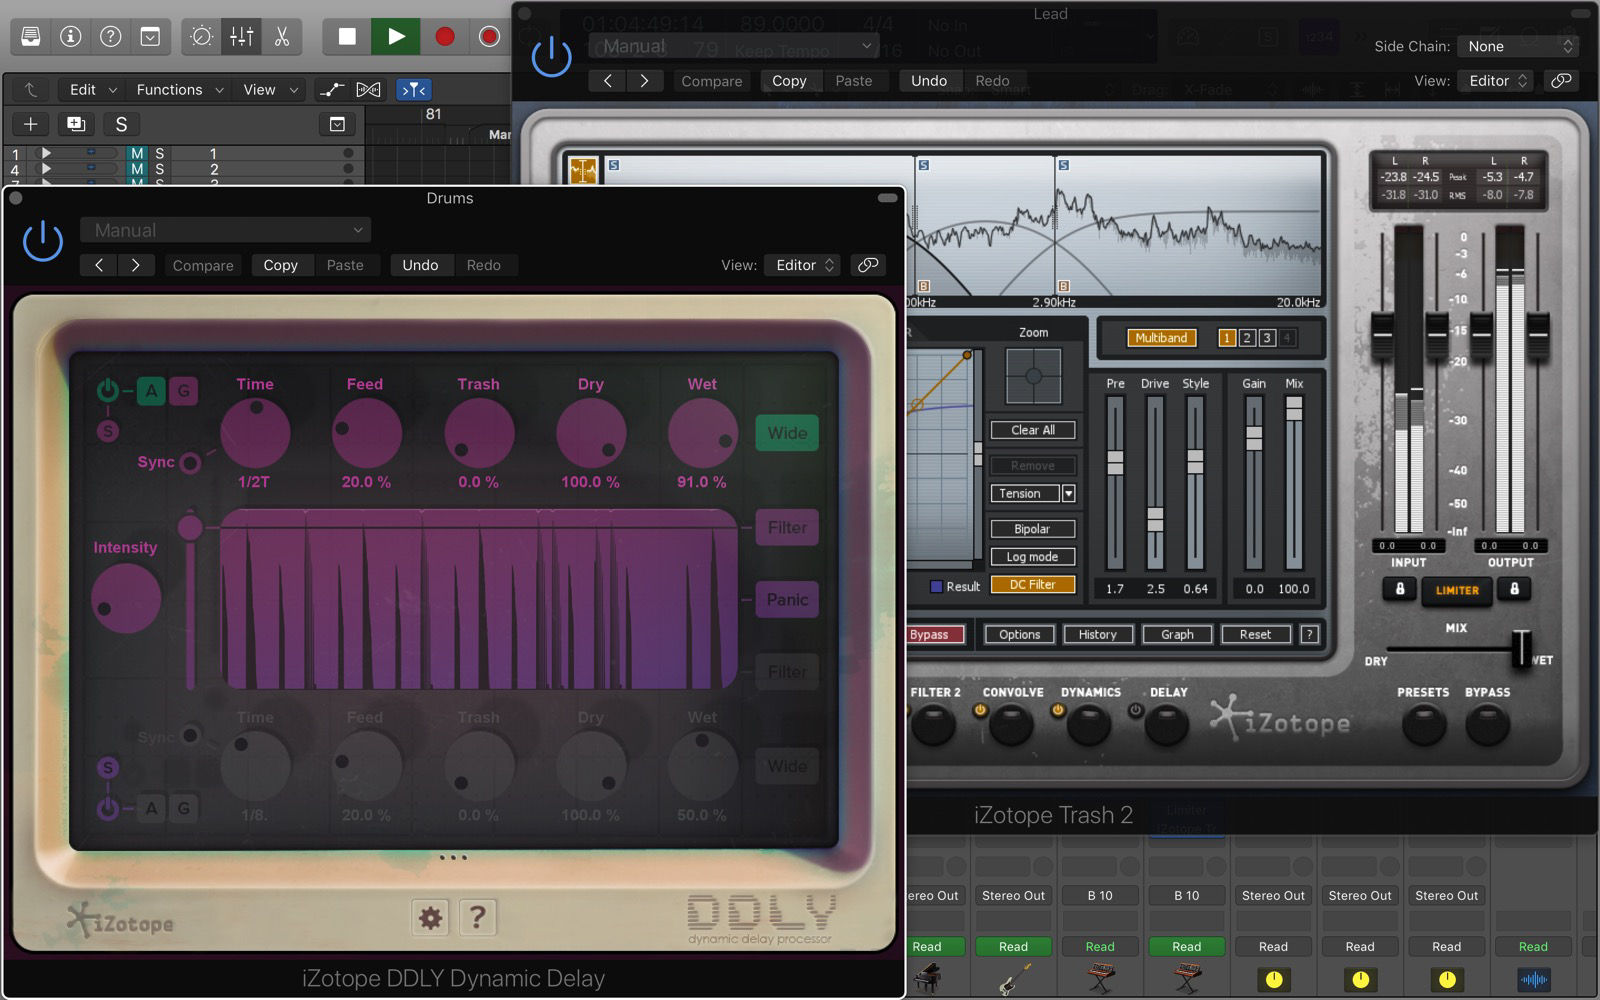Open tracks area View menu

coord(270,90)
